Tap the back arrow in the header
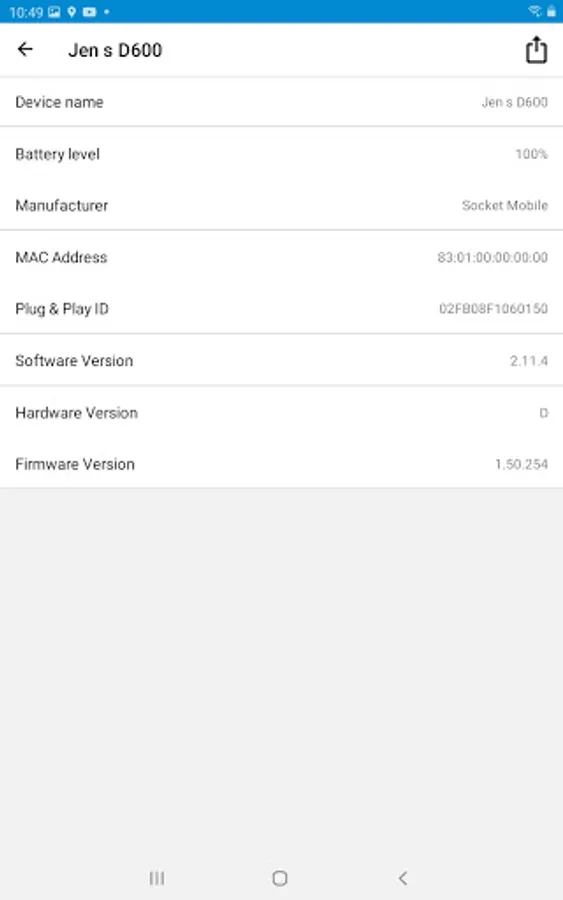Viewport: 563px width, 900px height. coord(25,49)
